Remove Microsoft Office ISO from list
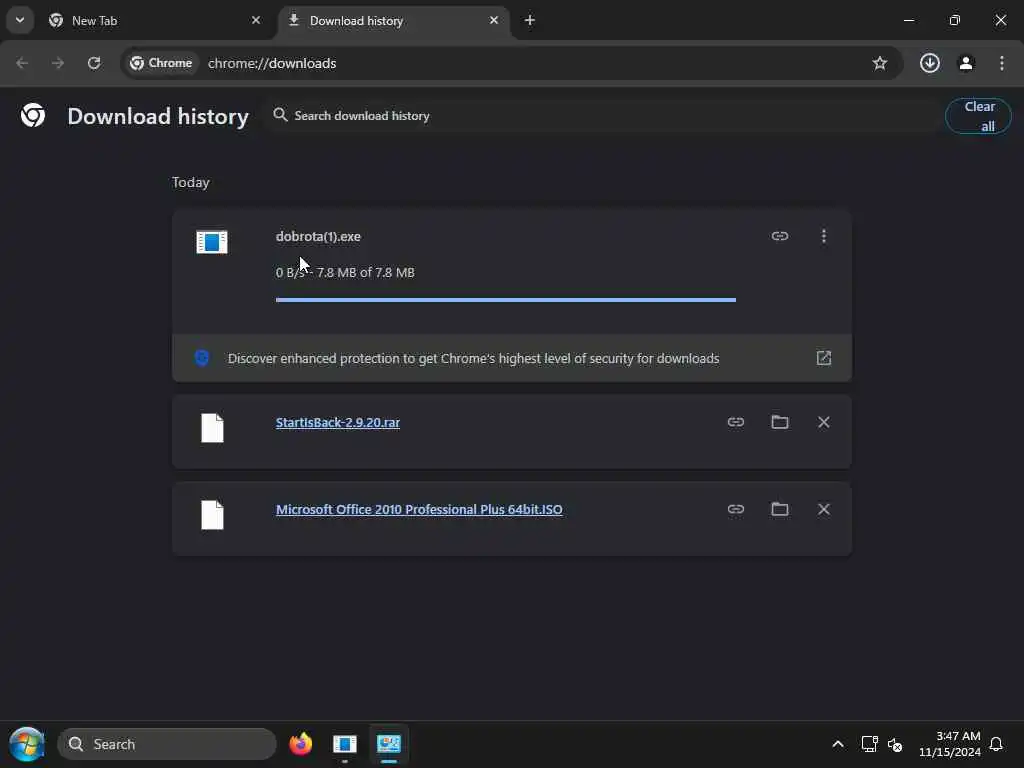Viewport: 1024px width, 768px height. point(824,509)
